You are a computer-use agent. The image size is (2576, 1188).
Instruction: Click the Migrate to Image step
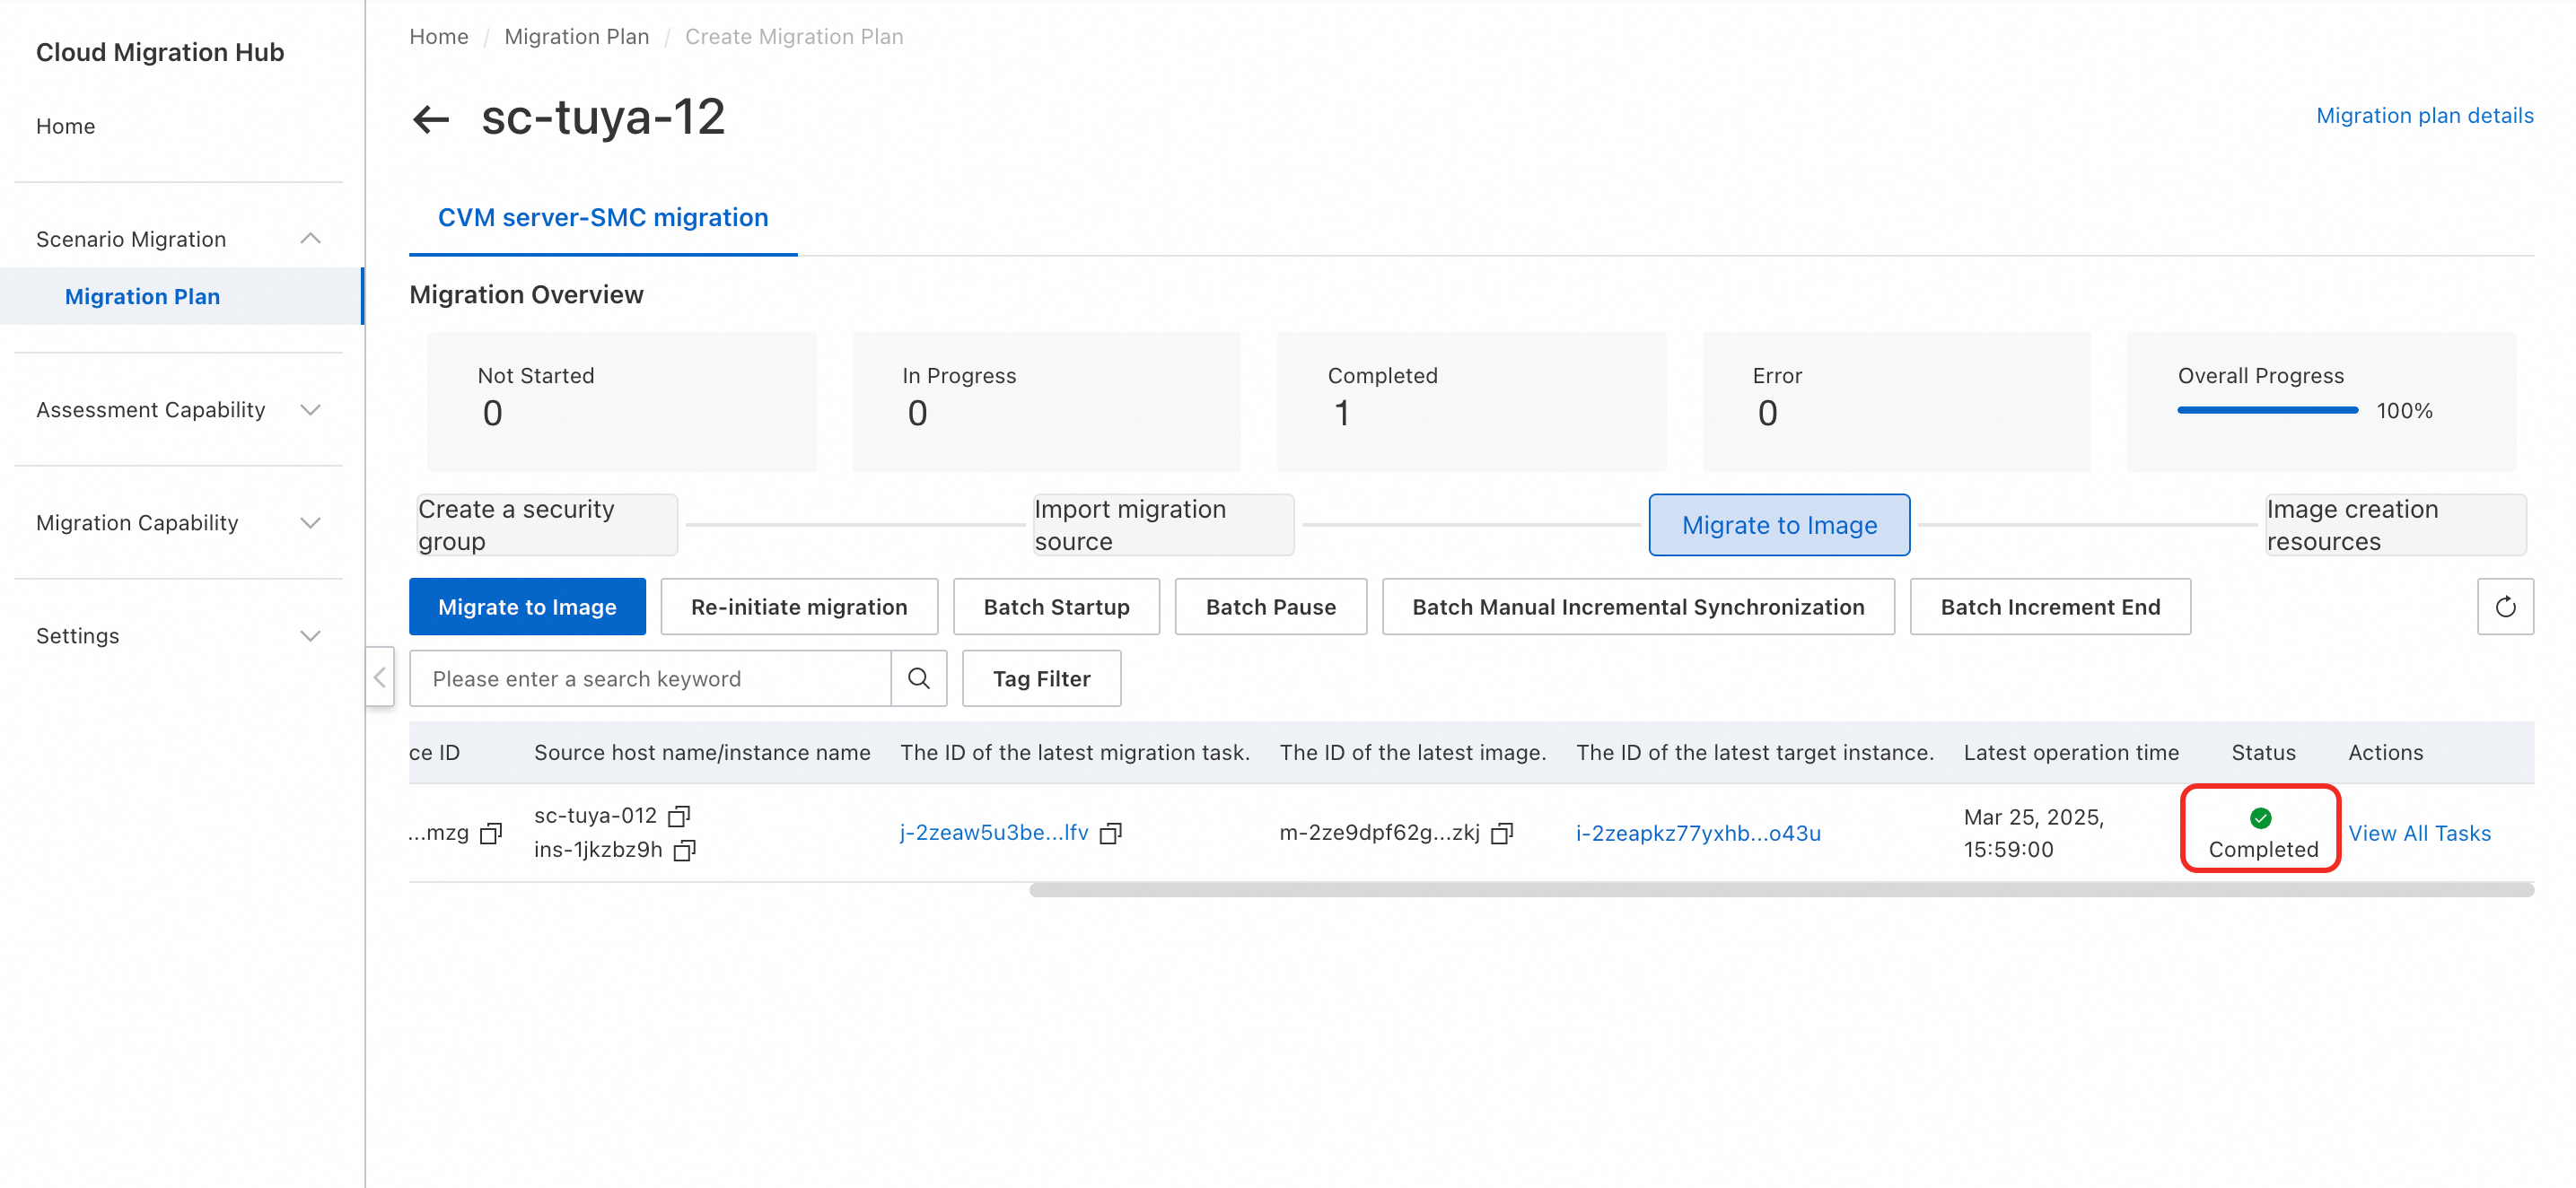(x=1778, y=525)
